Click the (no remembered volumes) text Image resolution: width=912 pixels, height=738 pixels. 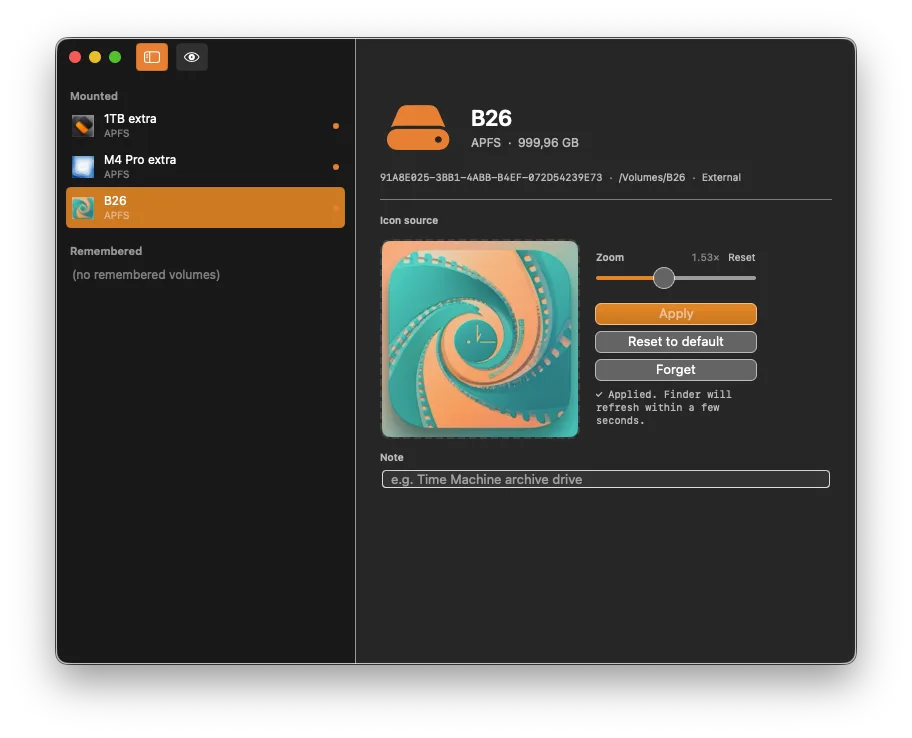[146, 274]
